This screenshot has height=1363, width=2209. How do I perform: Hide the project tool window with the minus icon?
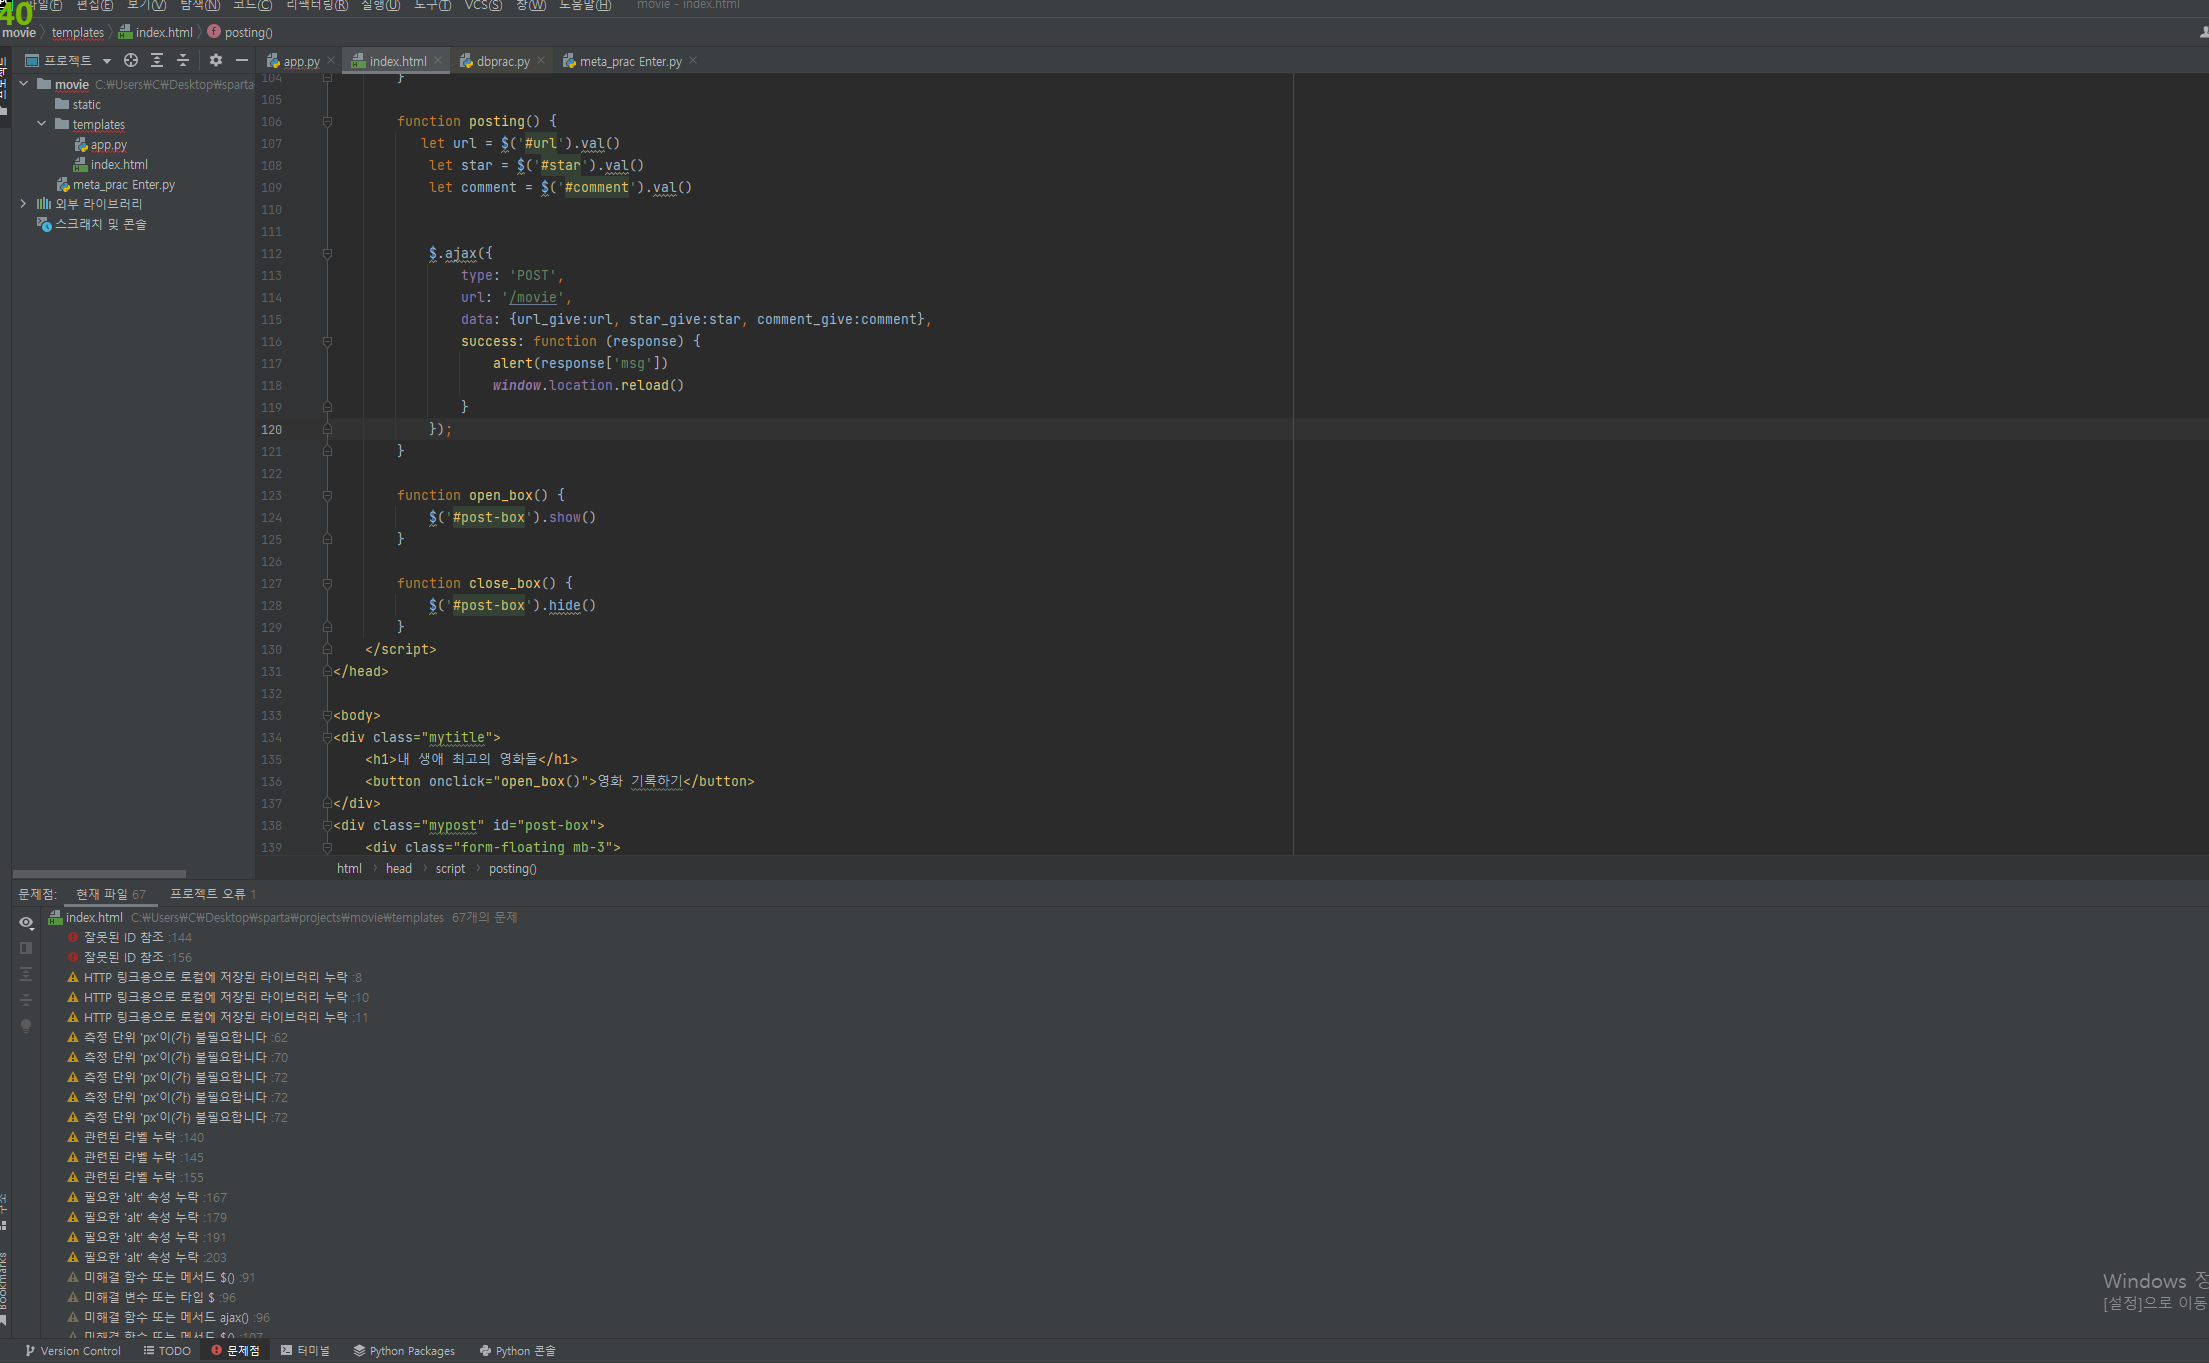(241, 60)
